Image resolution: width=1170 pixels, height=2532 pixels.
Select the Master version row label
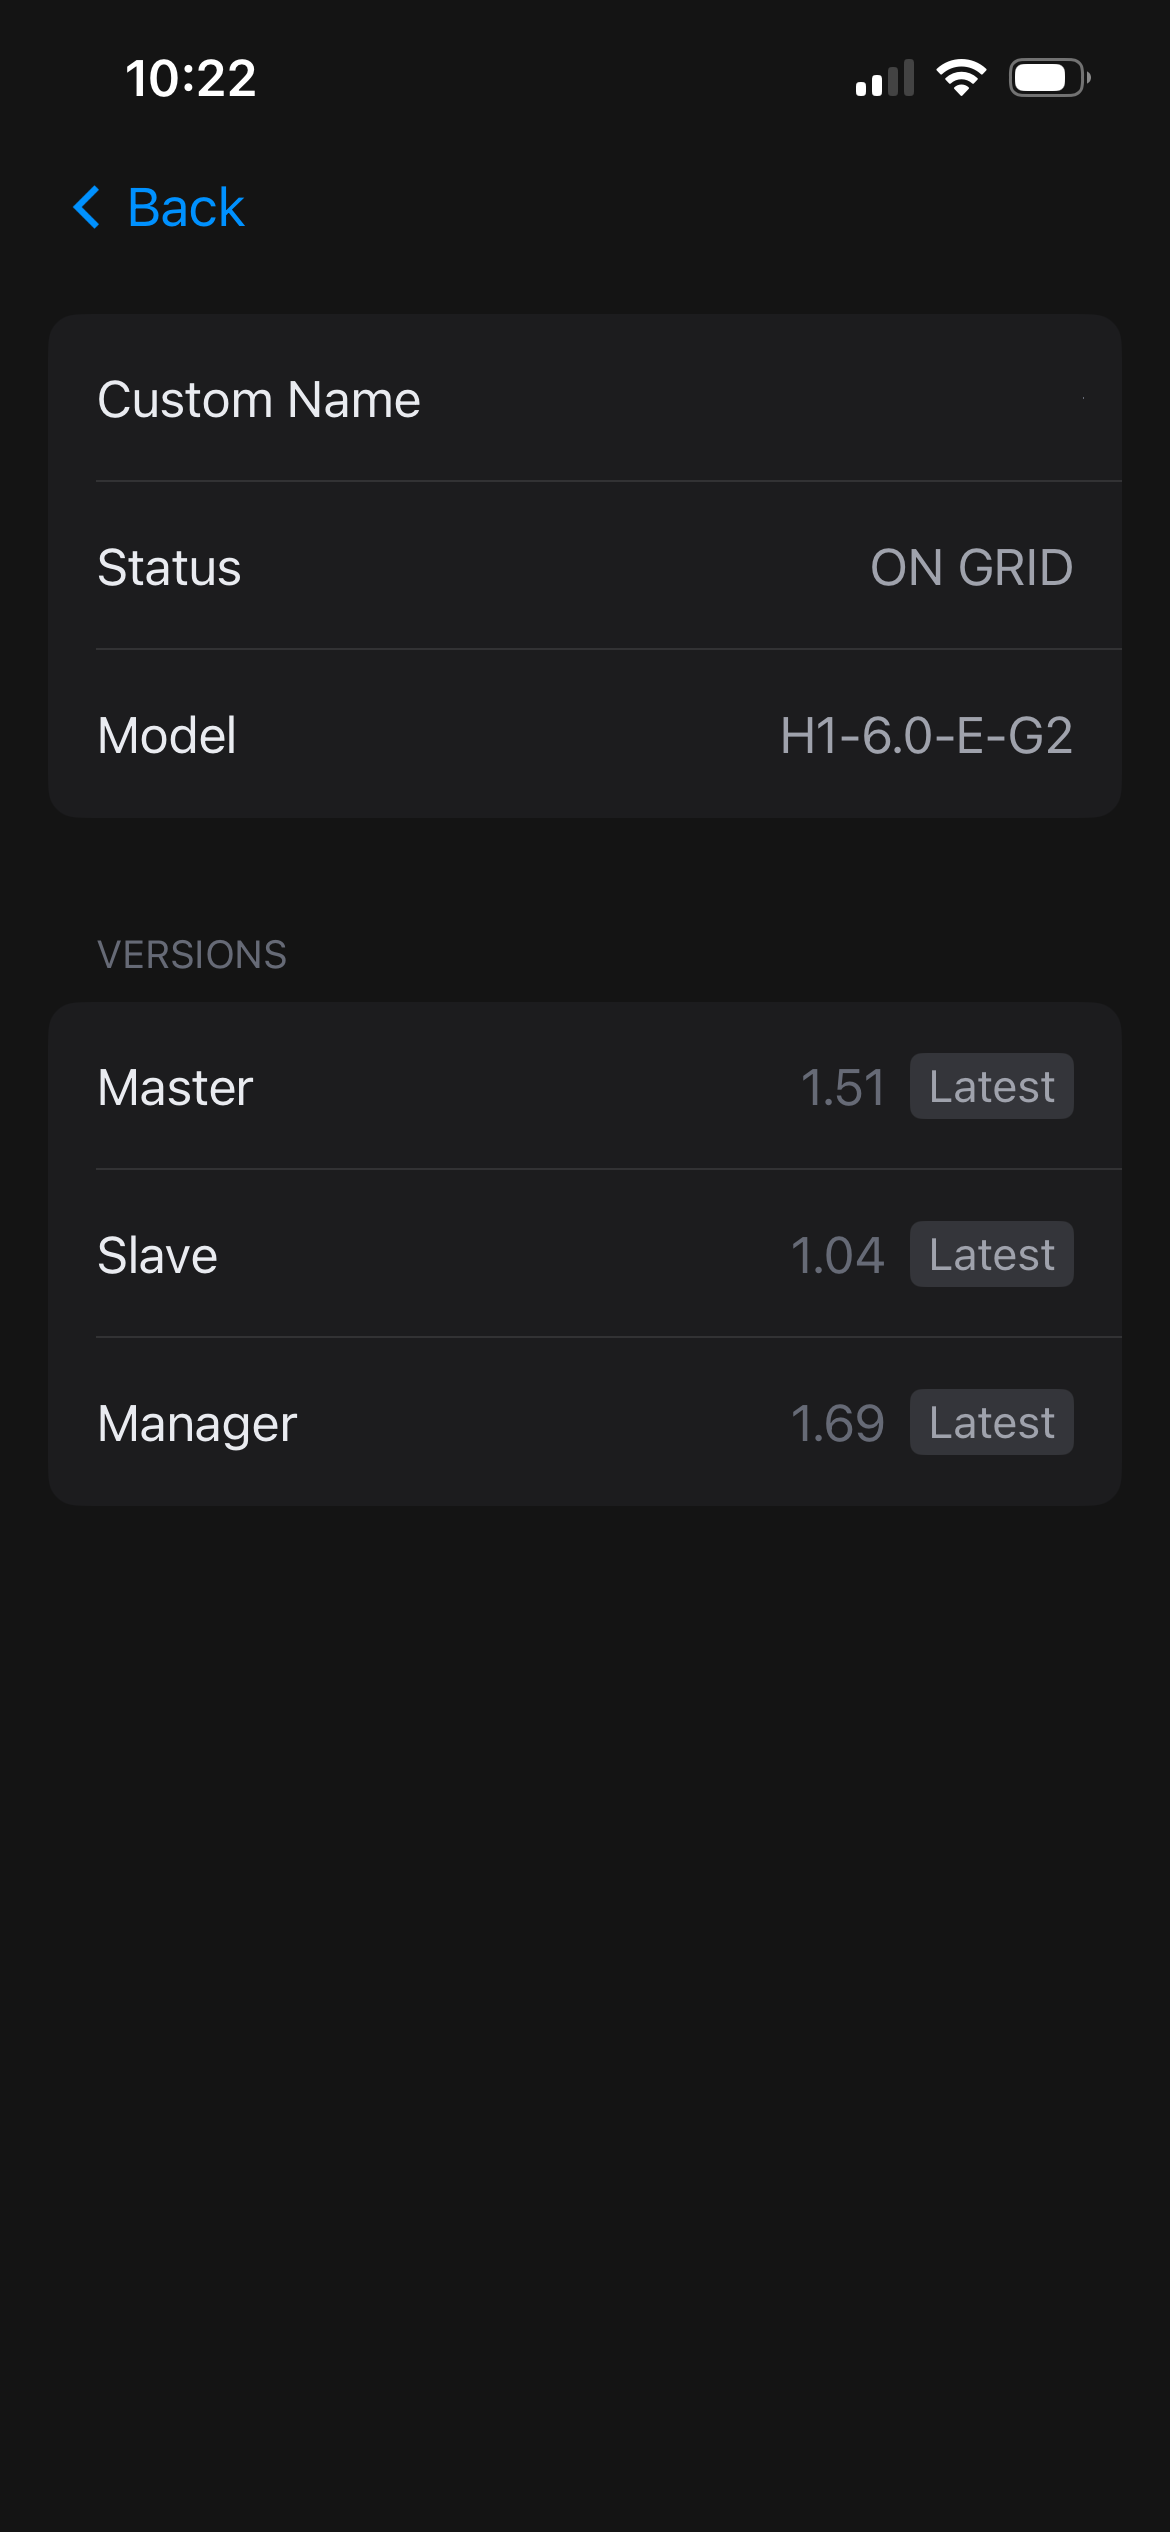point(175,1088)
